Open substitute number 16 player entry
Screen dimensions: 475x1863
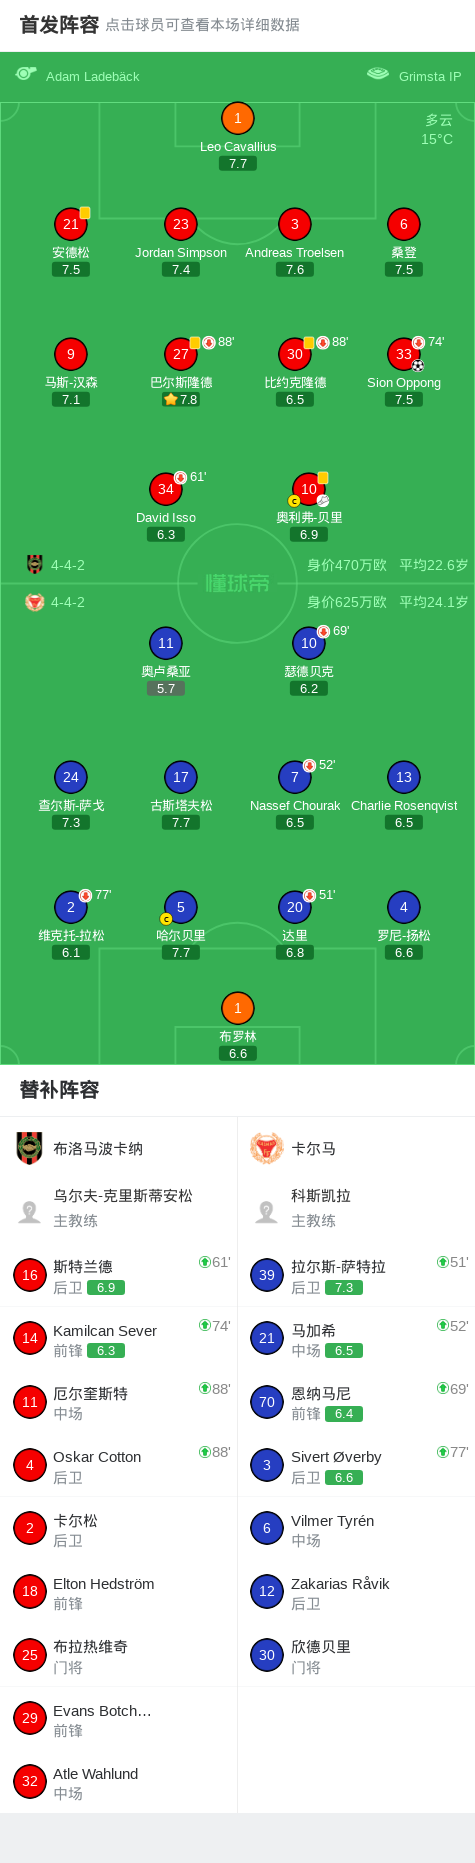119,1275
